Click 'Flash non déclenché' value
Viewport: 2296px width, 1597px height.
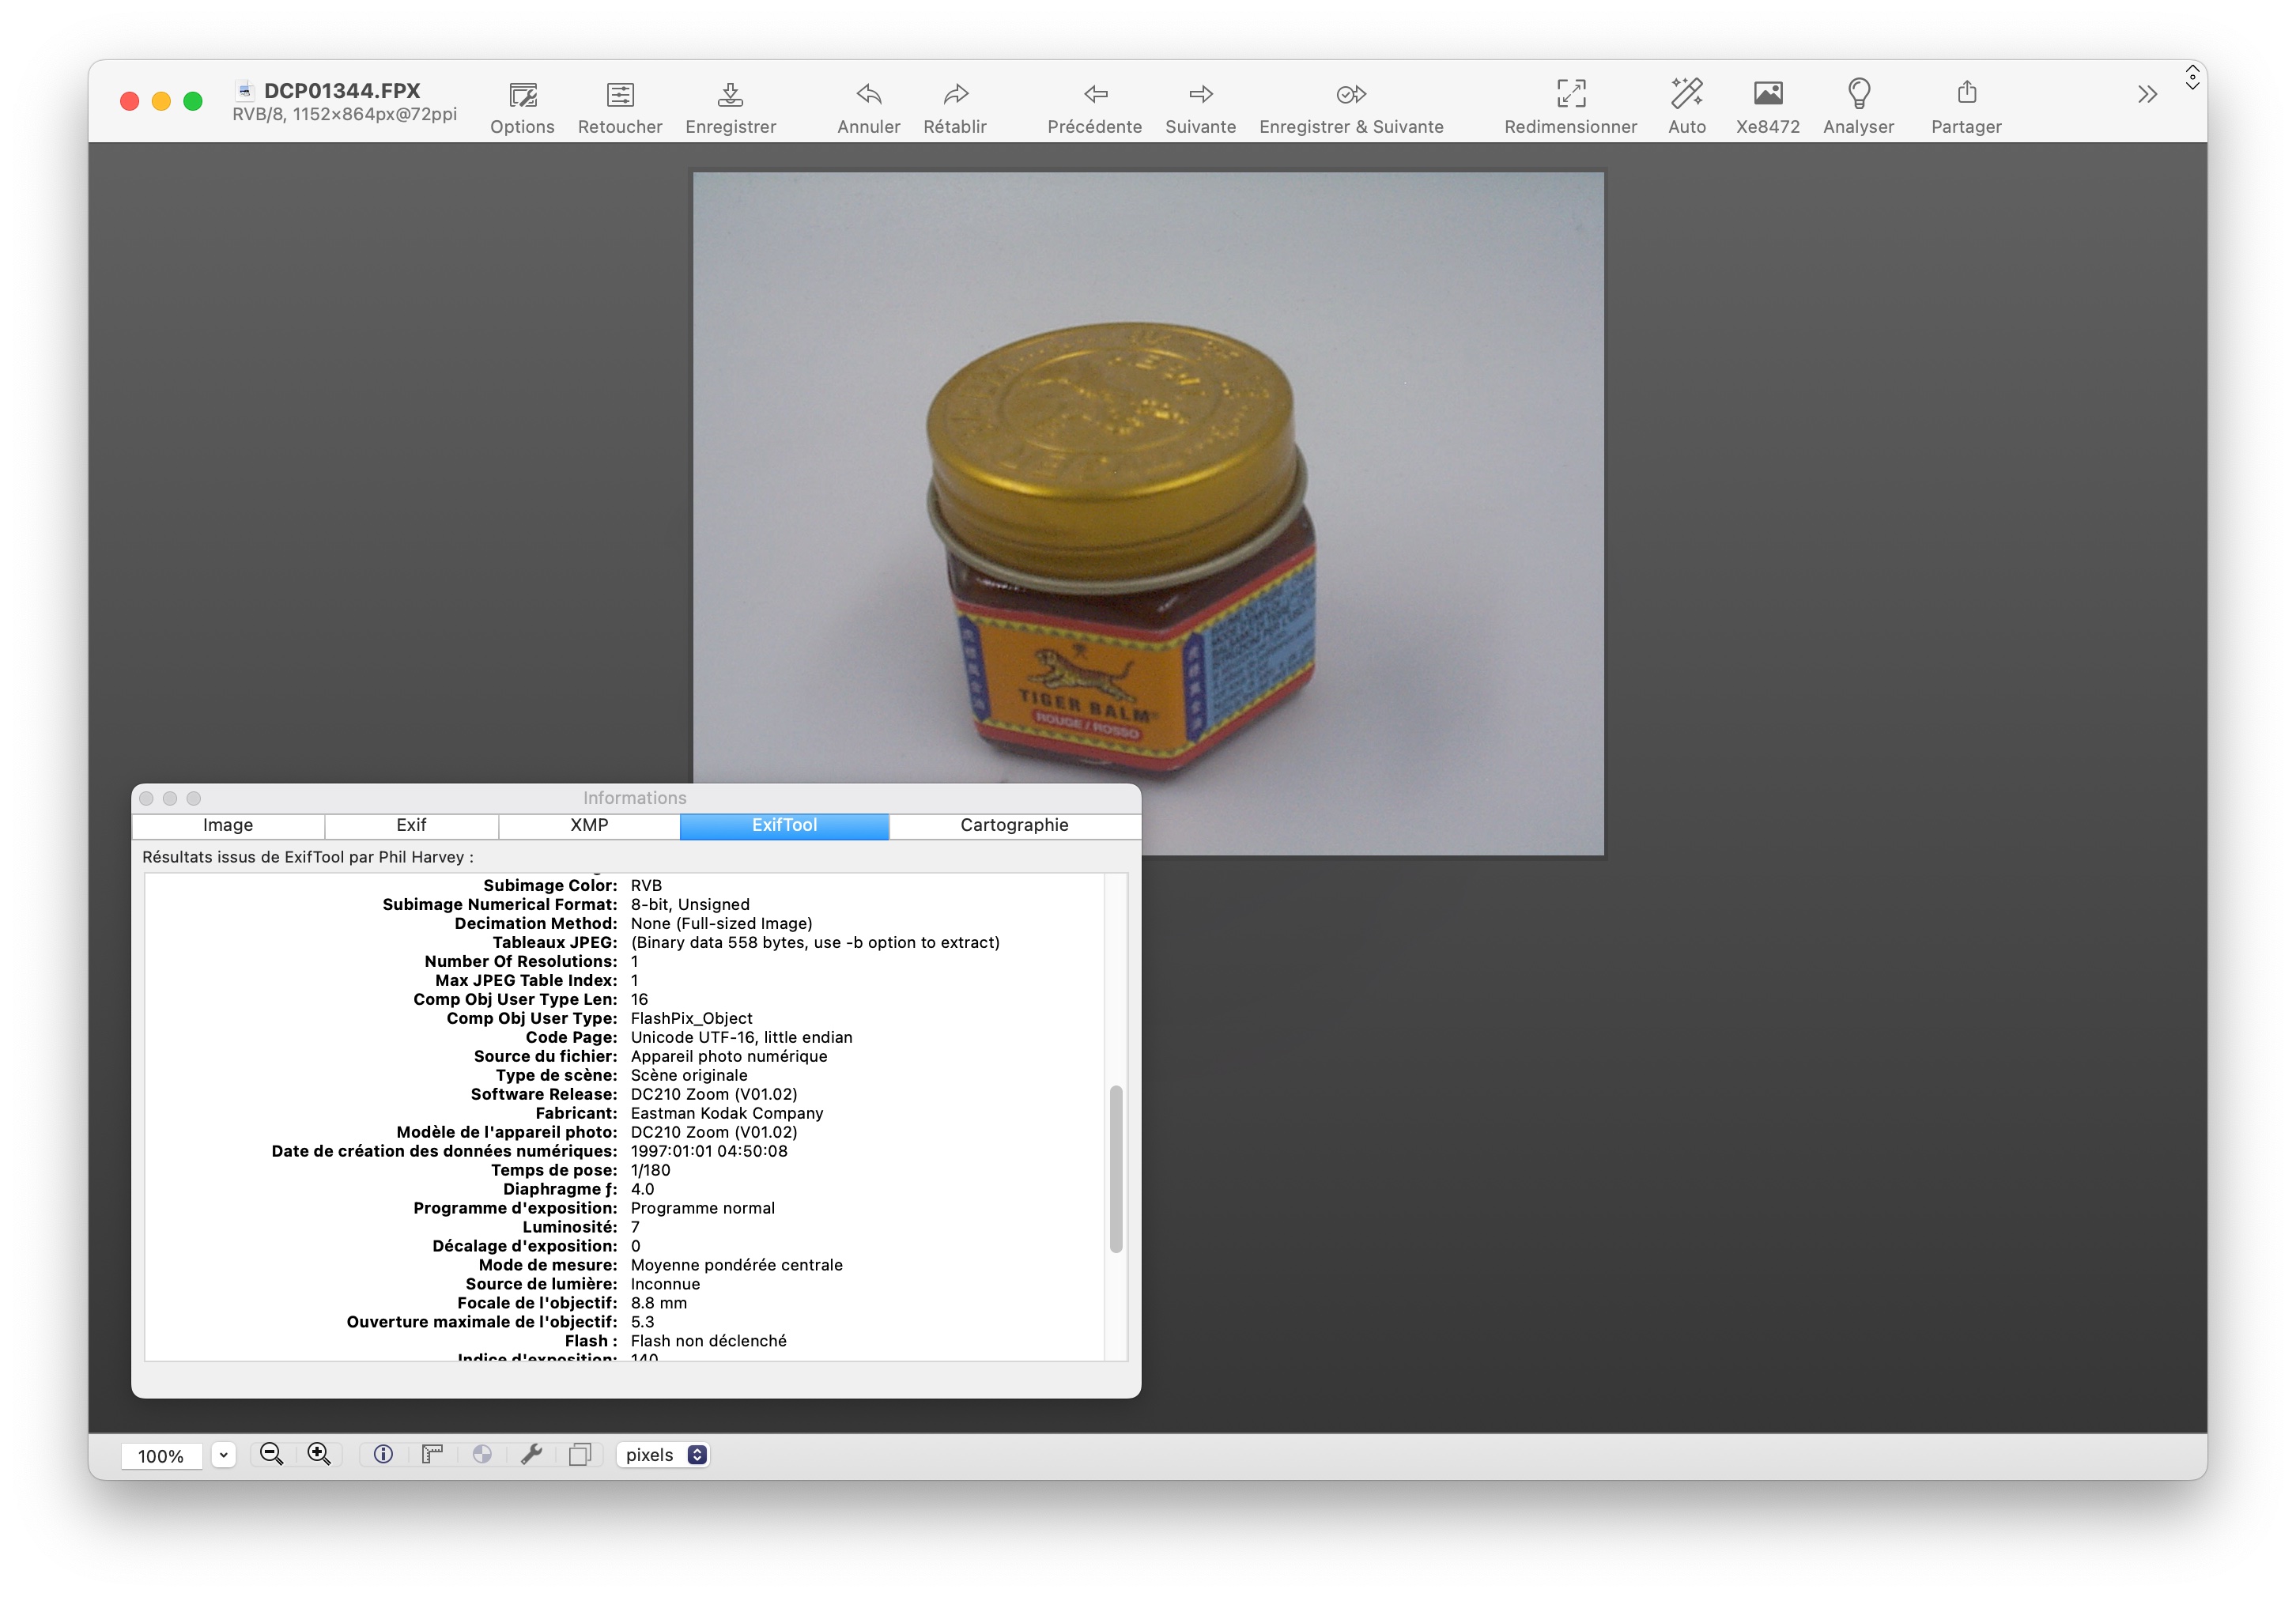tap(708, 1341)
